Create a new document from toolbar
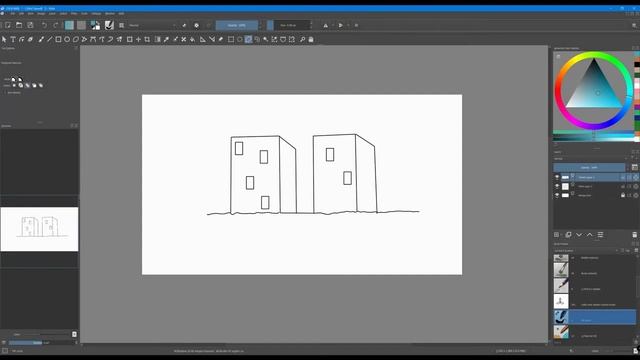 pyautogui.click(x=8, y=25)
